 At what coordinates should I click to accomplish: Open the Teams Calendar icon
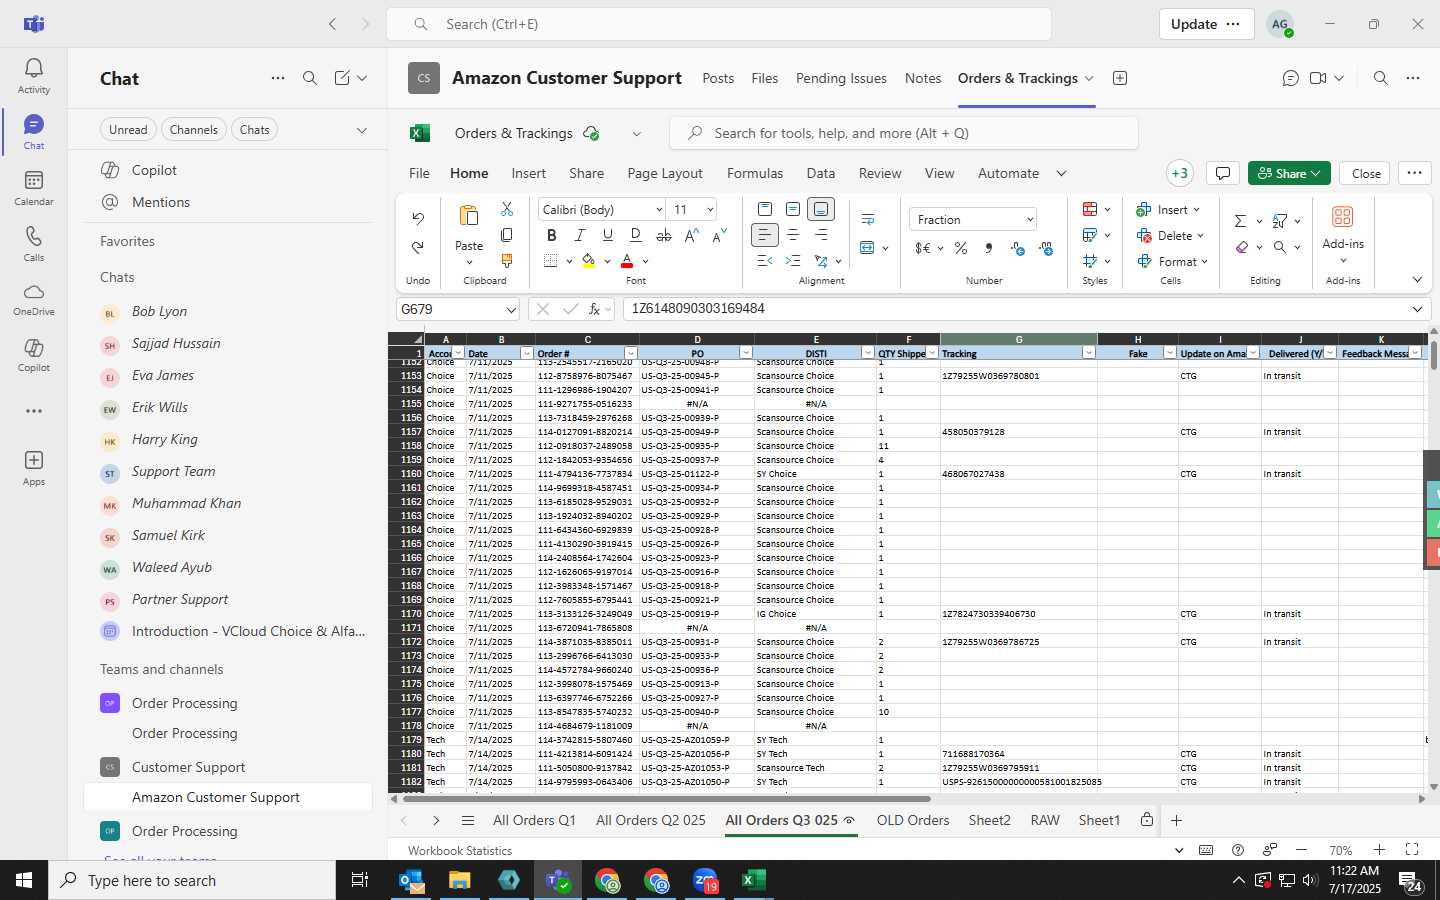click(33, 188)
